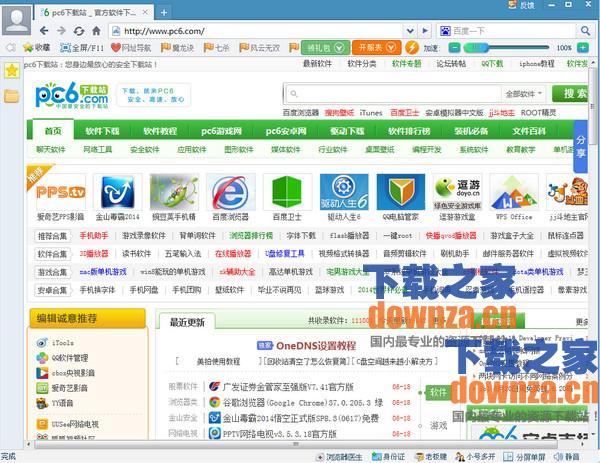Open the 全部软件 category dropdown
The width and height of the screenshot is (600, 463).
click(523, 94)
